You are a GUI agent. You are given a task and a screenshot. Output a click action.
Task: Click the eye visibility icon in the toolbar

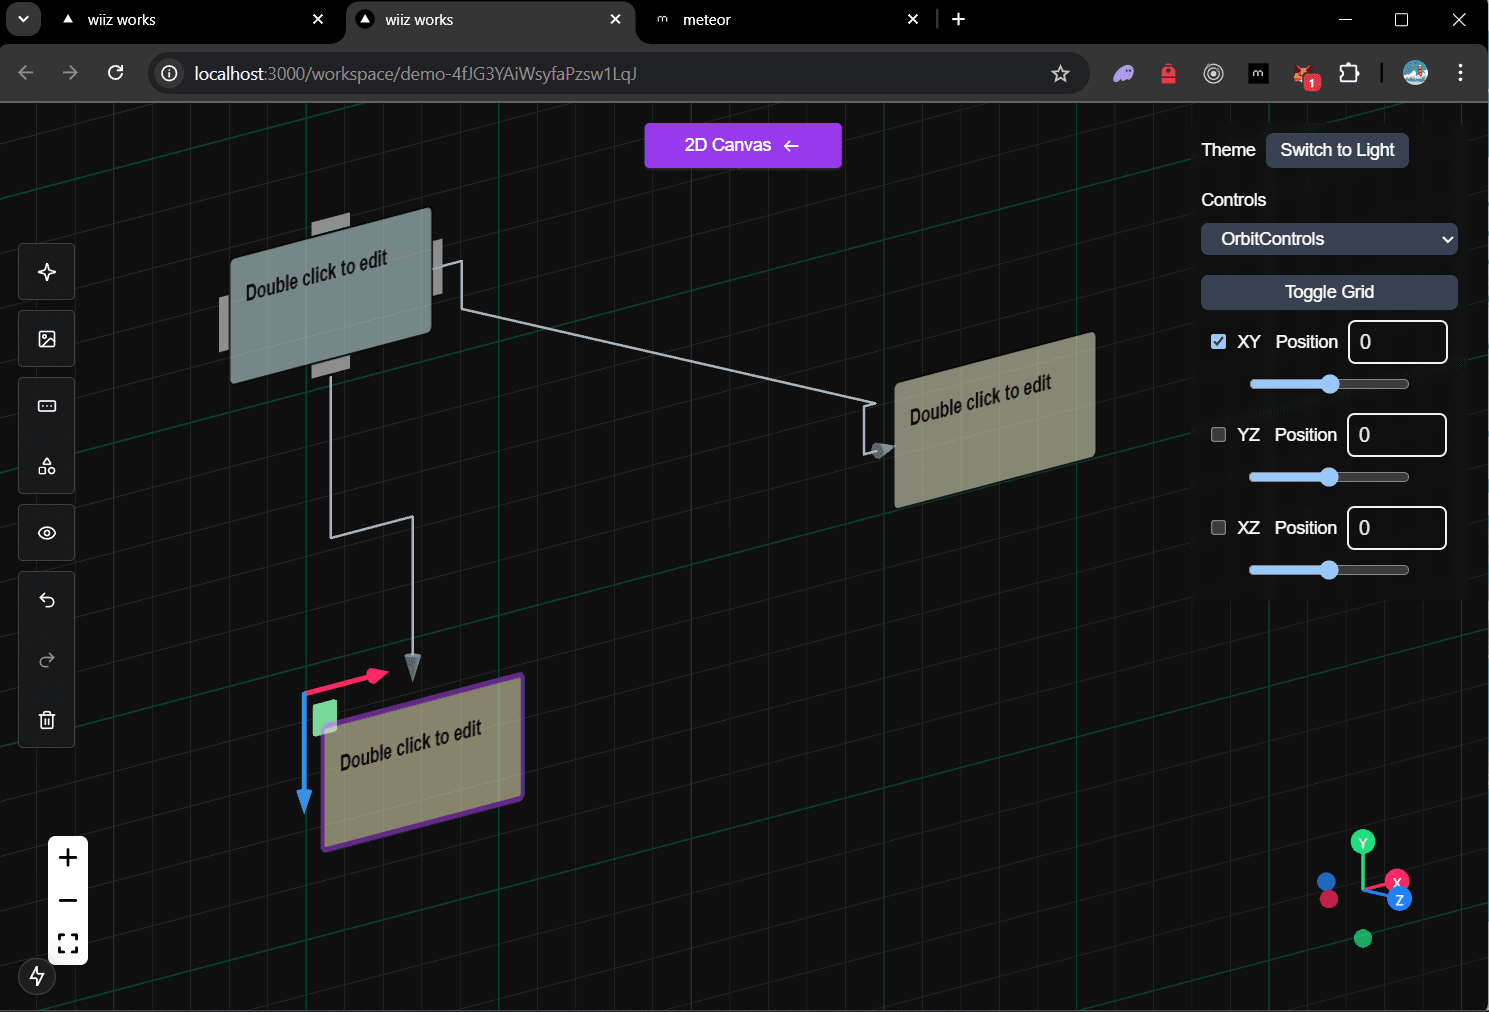(46, 532)
